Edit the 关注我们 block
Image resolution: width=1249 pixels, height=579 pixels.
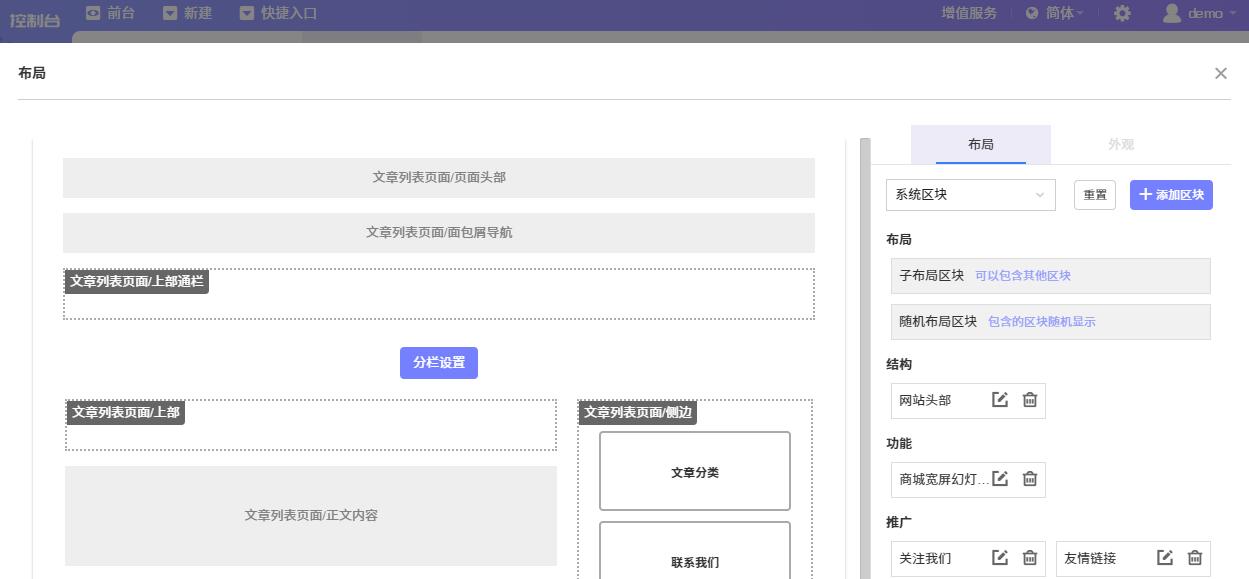1000,558
